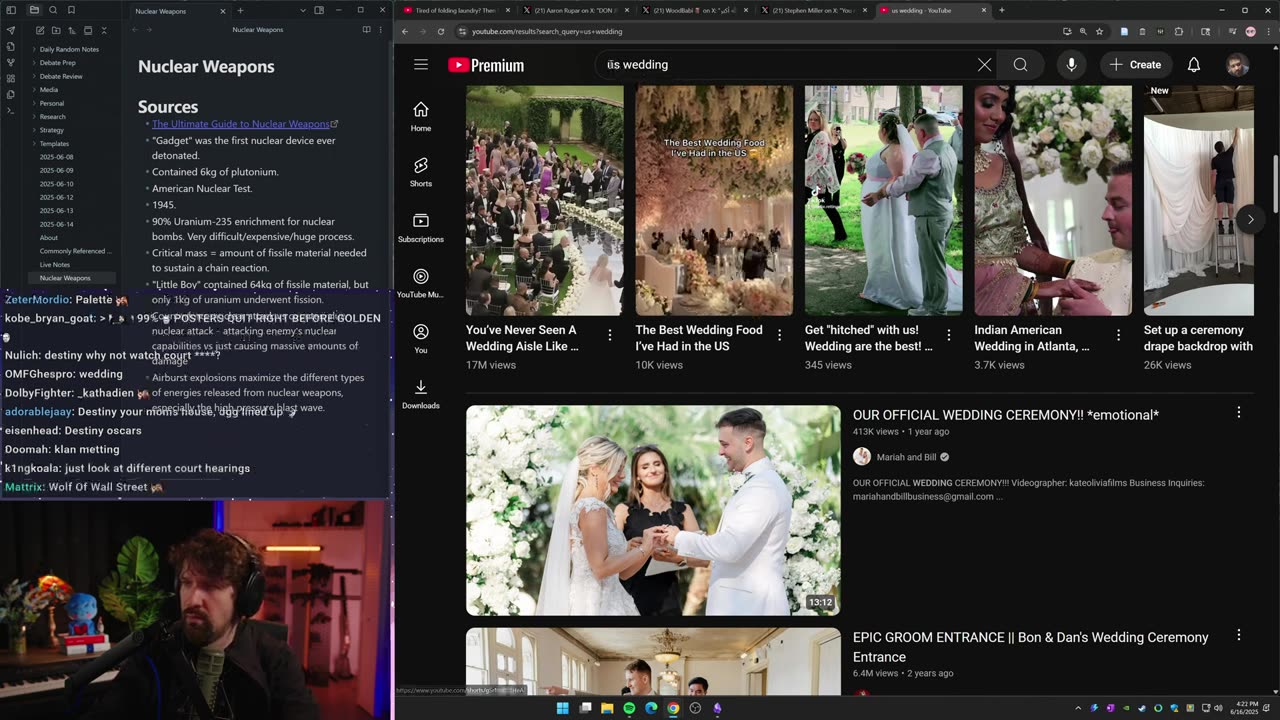
Task: Open a new tab in Obsidian
Action: [240, 10]
